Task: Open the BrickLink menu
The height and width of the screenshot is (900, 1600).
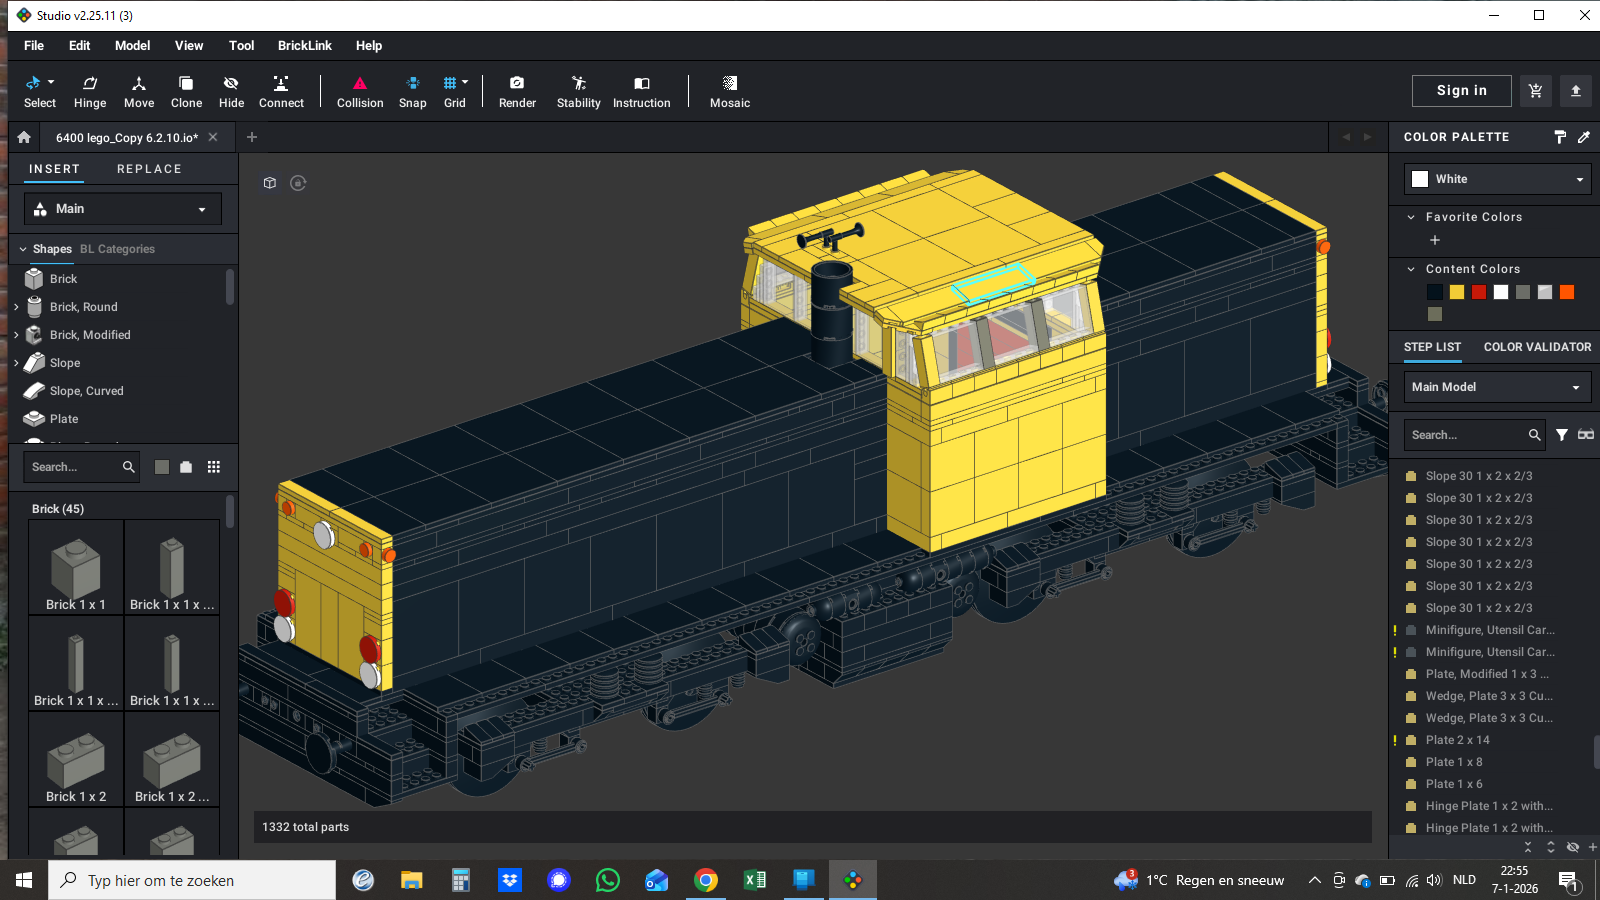Action: [304, 46]
